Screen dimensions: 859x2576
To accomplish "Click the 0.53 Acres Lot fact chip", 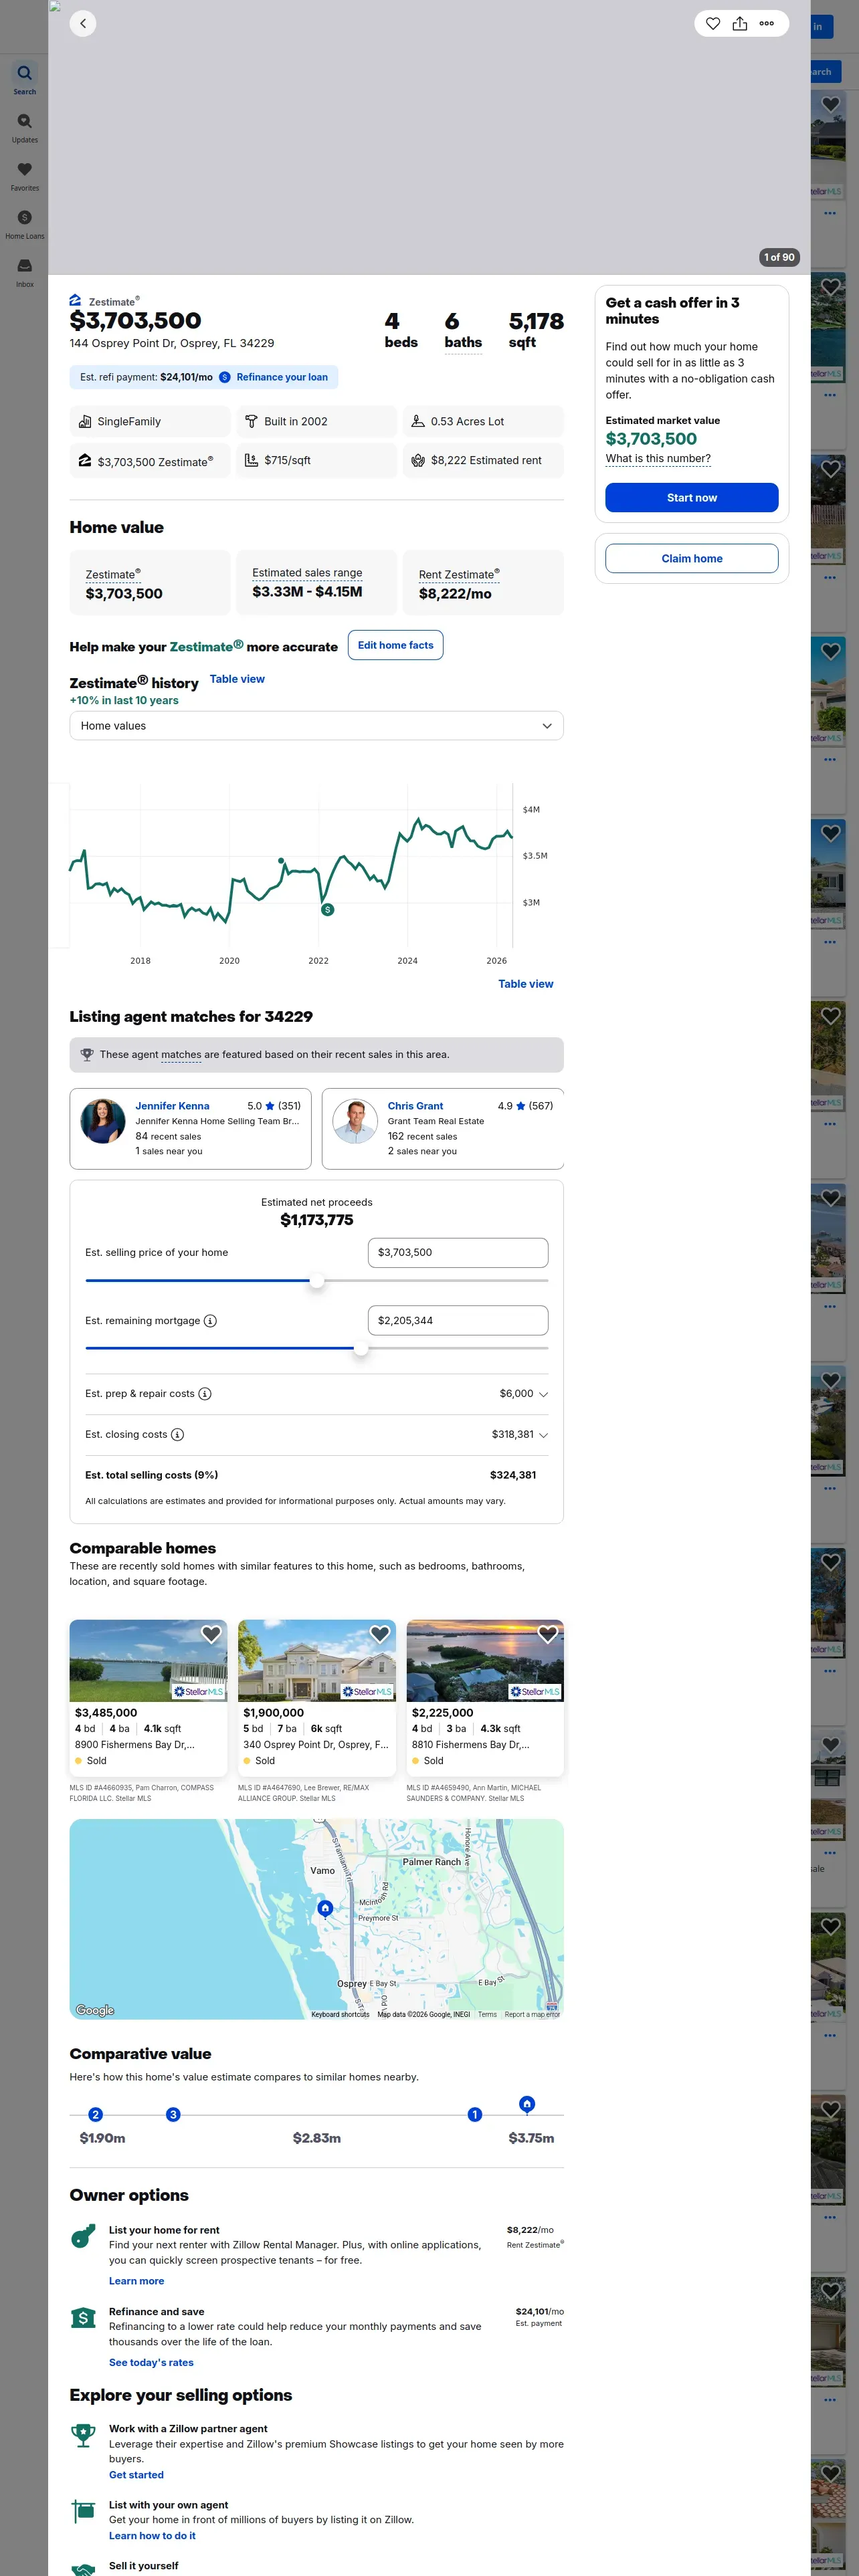I will tap(483, 422).
